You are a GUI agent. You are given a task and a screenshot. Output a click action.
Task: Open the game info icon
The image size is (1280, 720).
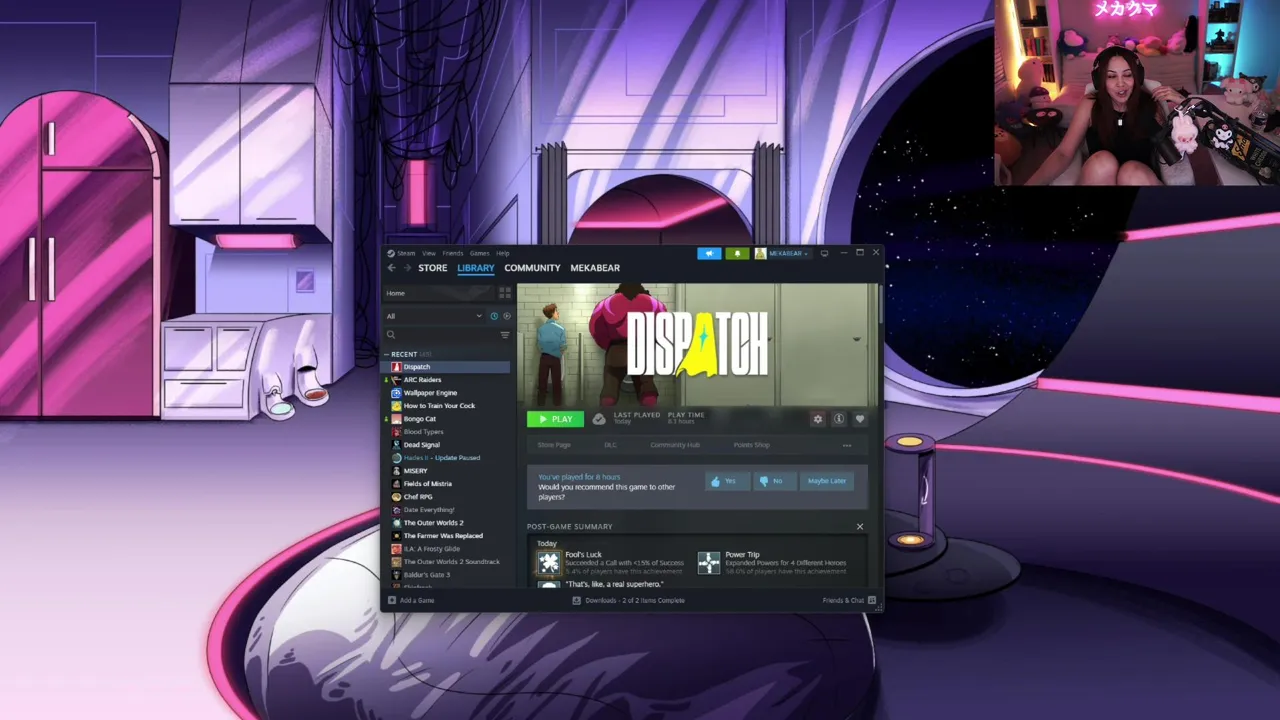coord(839,419)
